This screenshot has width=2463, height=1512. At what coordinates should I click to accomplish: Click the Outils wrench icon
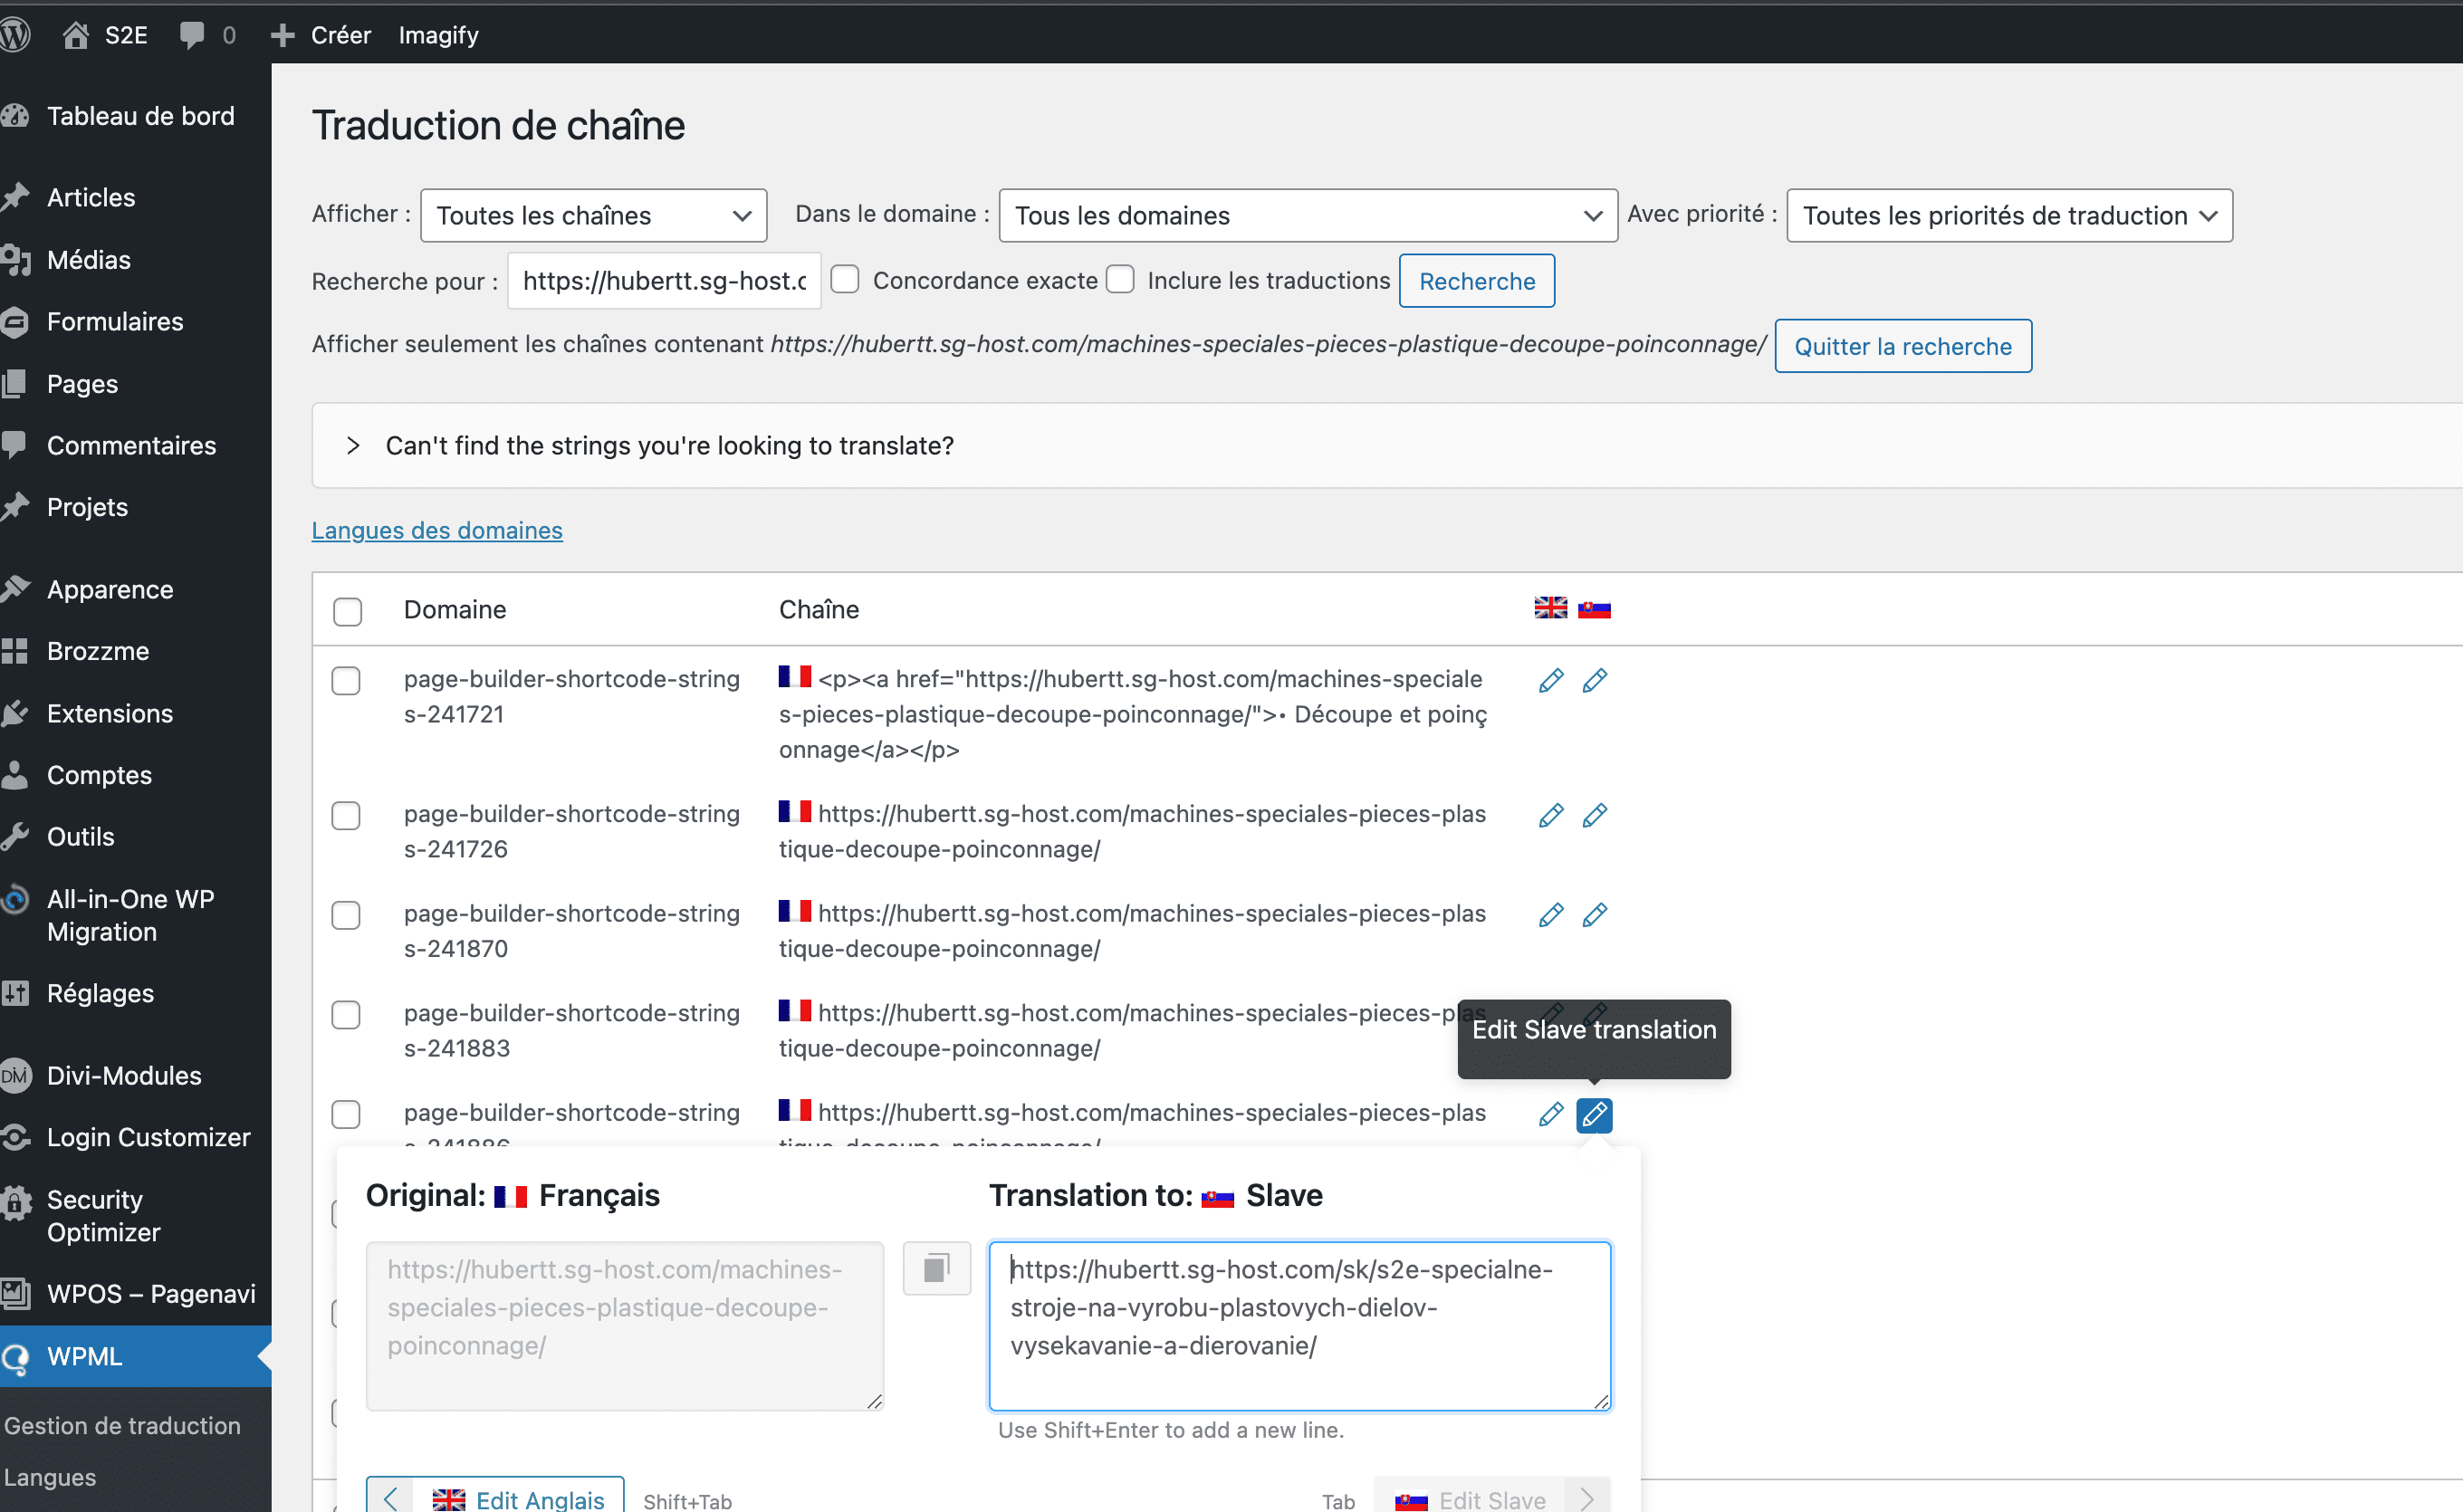[15, 837]
